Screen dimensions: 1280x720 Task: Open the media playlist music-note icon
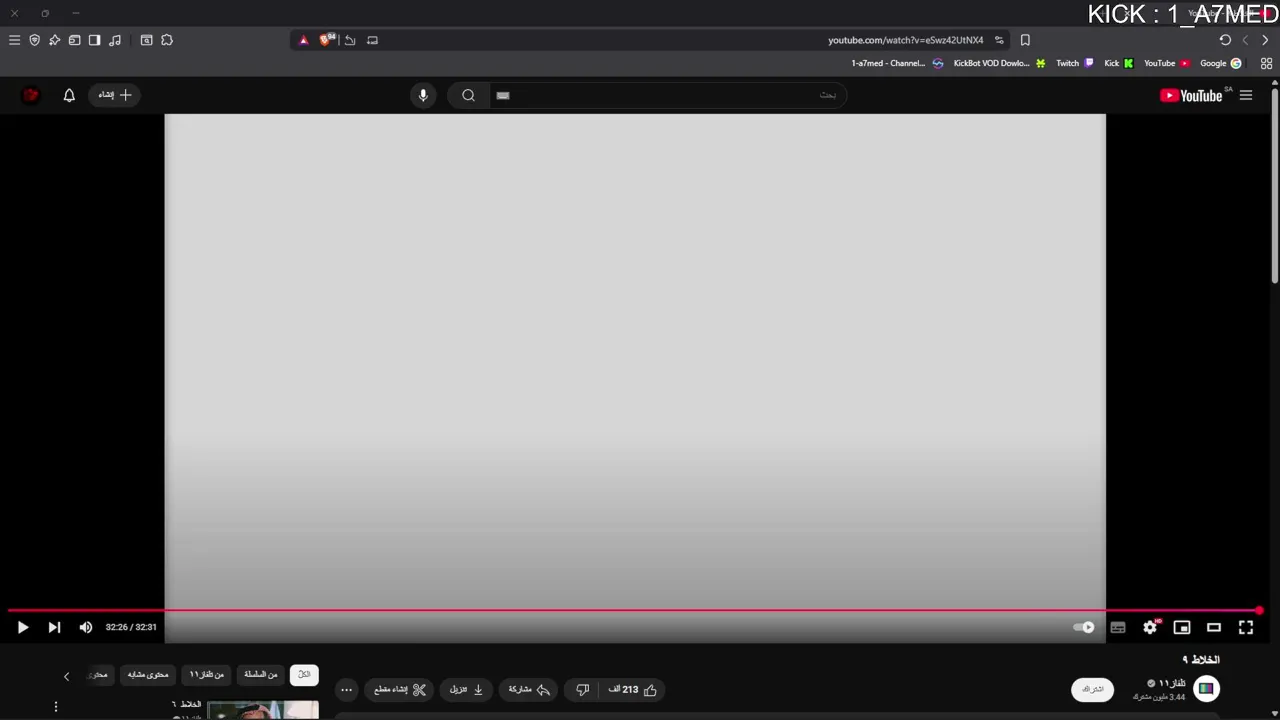coord(115,40)
